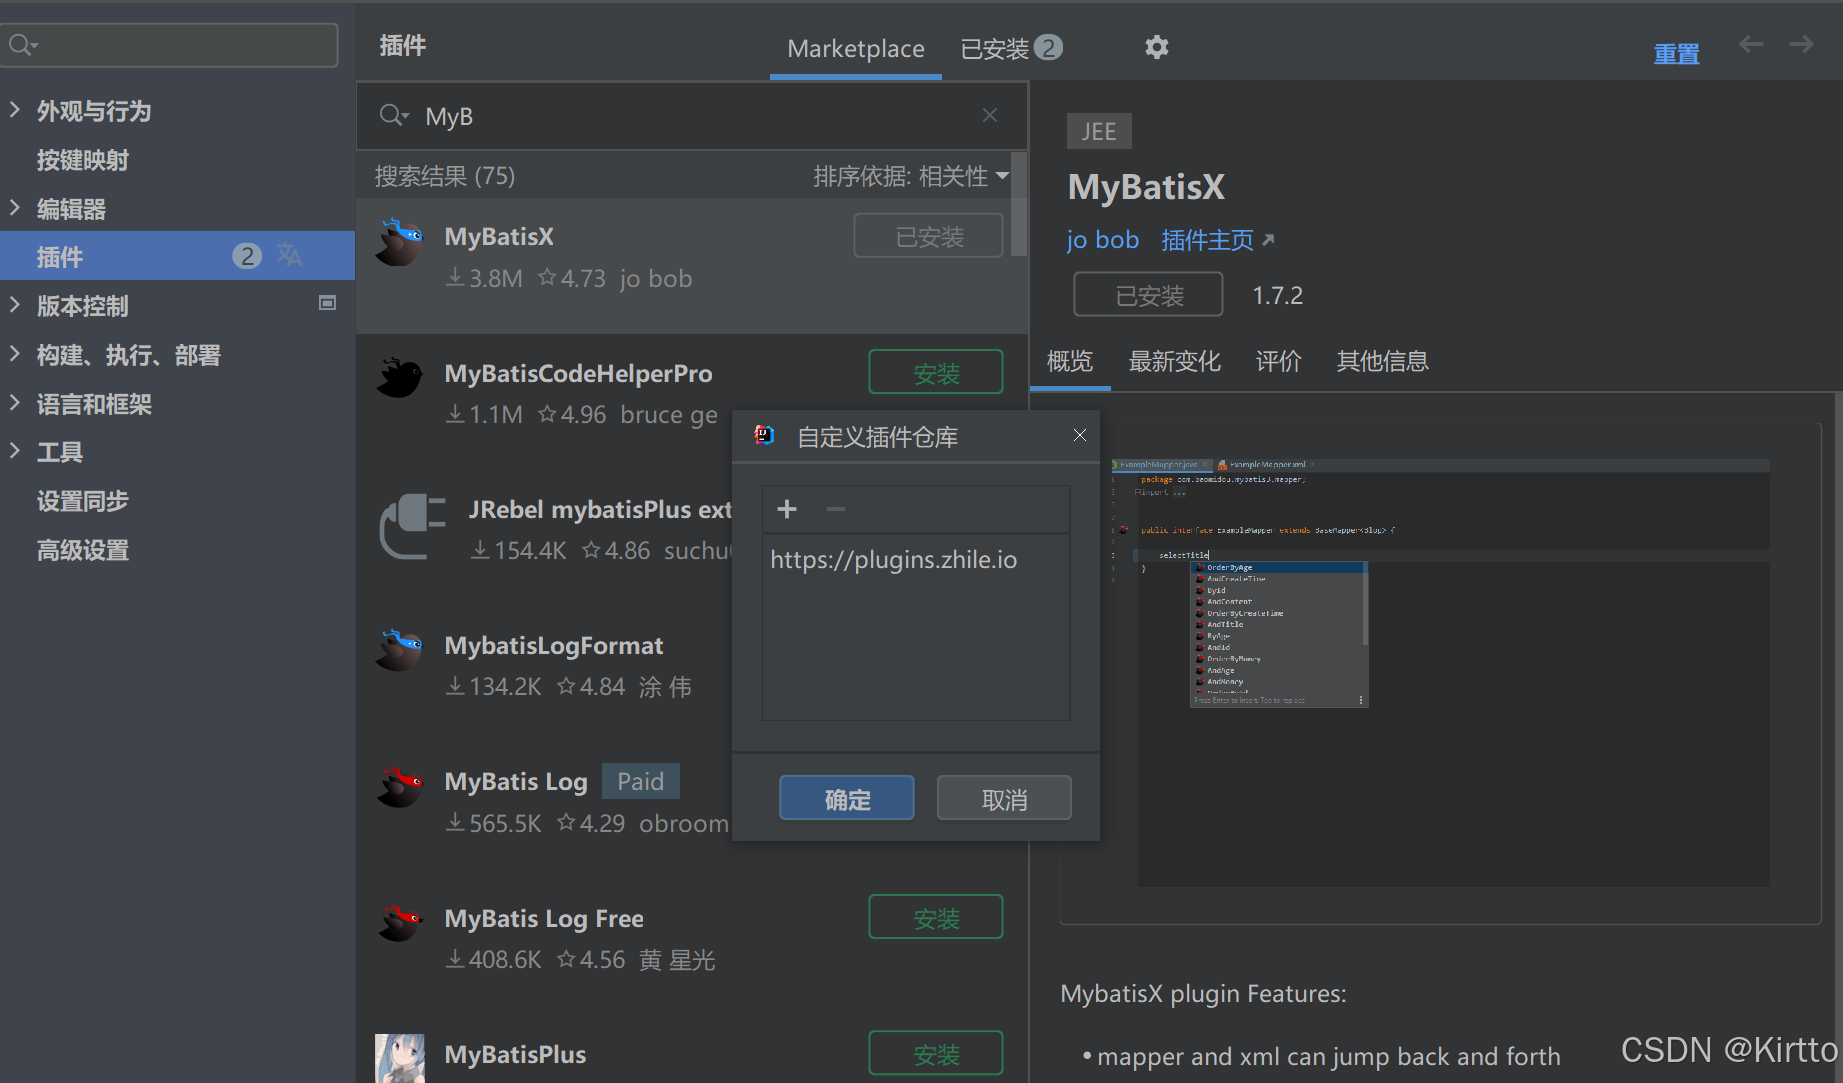
Task: Click the Paid badge on MyBatis Log
Action: 640,781
